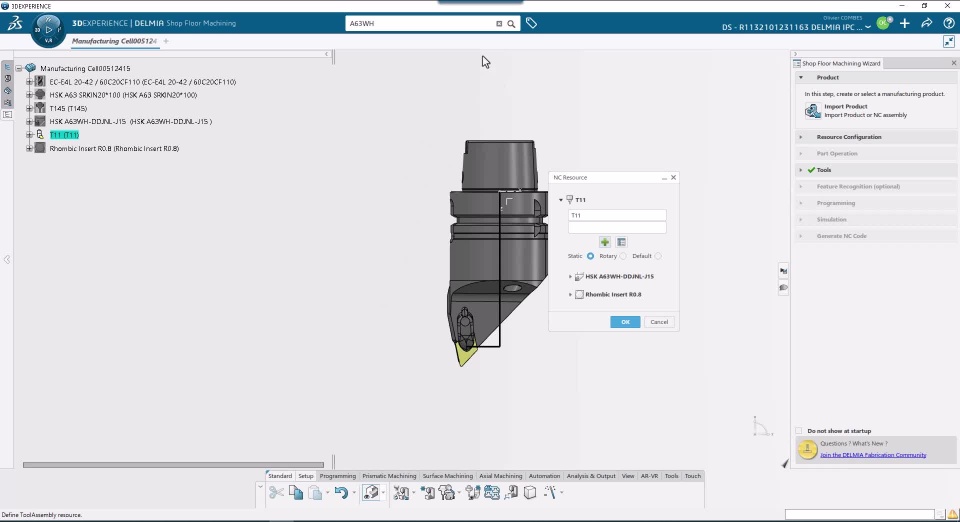Collapse the Manufacturing Cell00512415 root node
960x522 pixels.
point(19,69)
